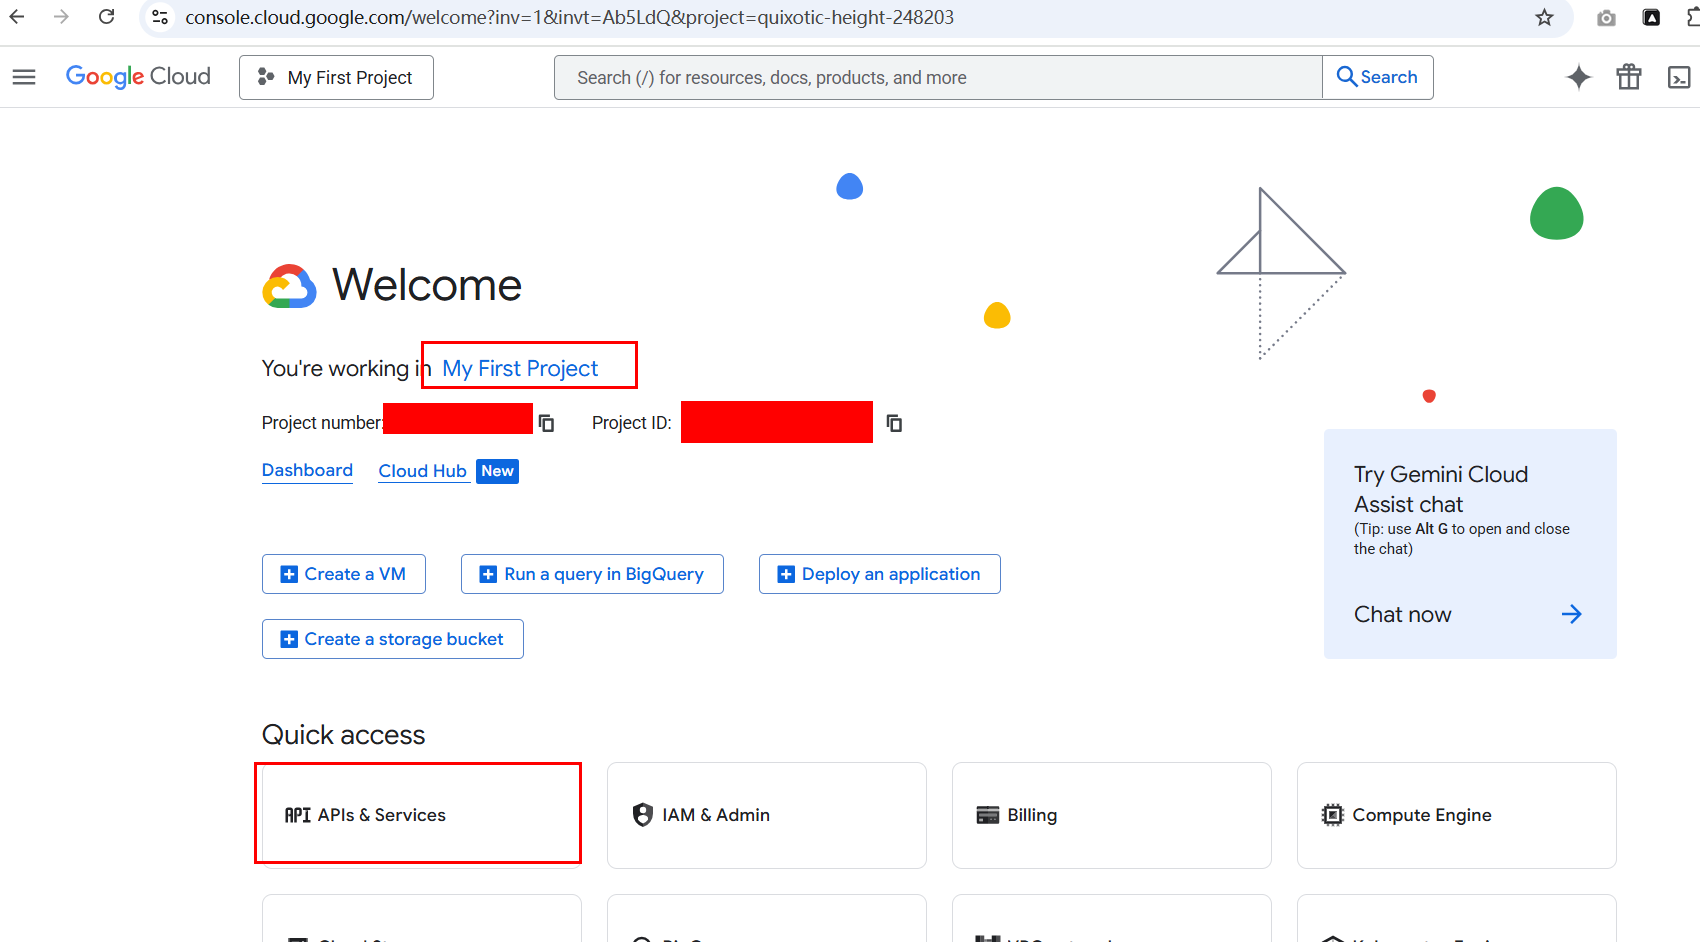The width and height of the screenshot is (1700, 942).
Task: Go back with the browser back arrow
Action: (17, 17)
